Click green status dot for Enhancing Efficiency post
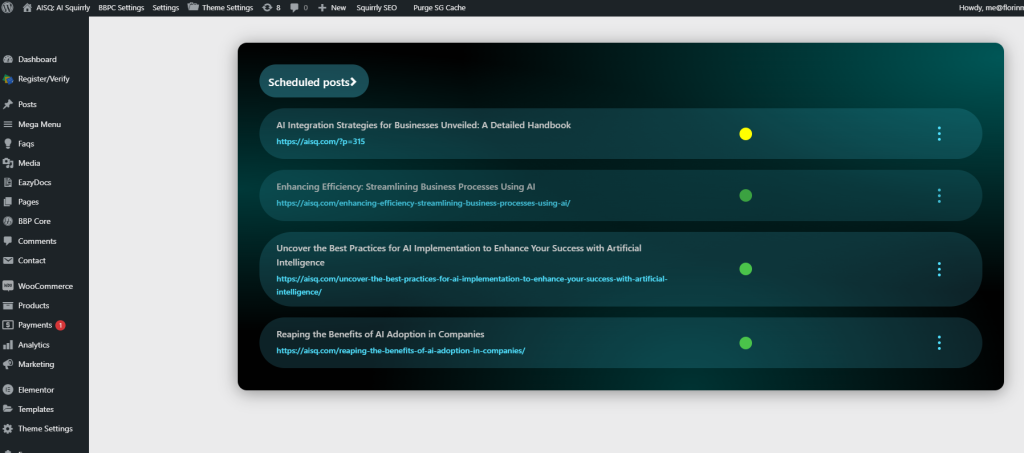 [745, 195]
